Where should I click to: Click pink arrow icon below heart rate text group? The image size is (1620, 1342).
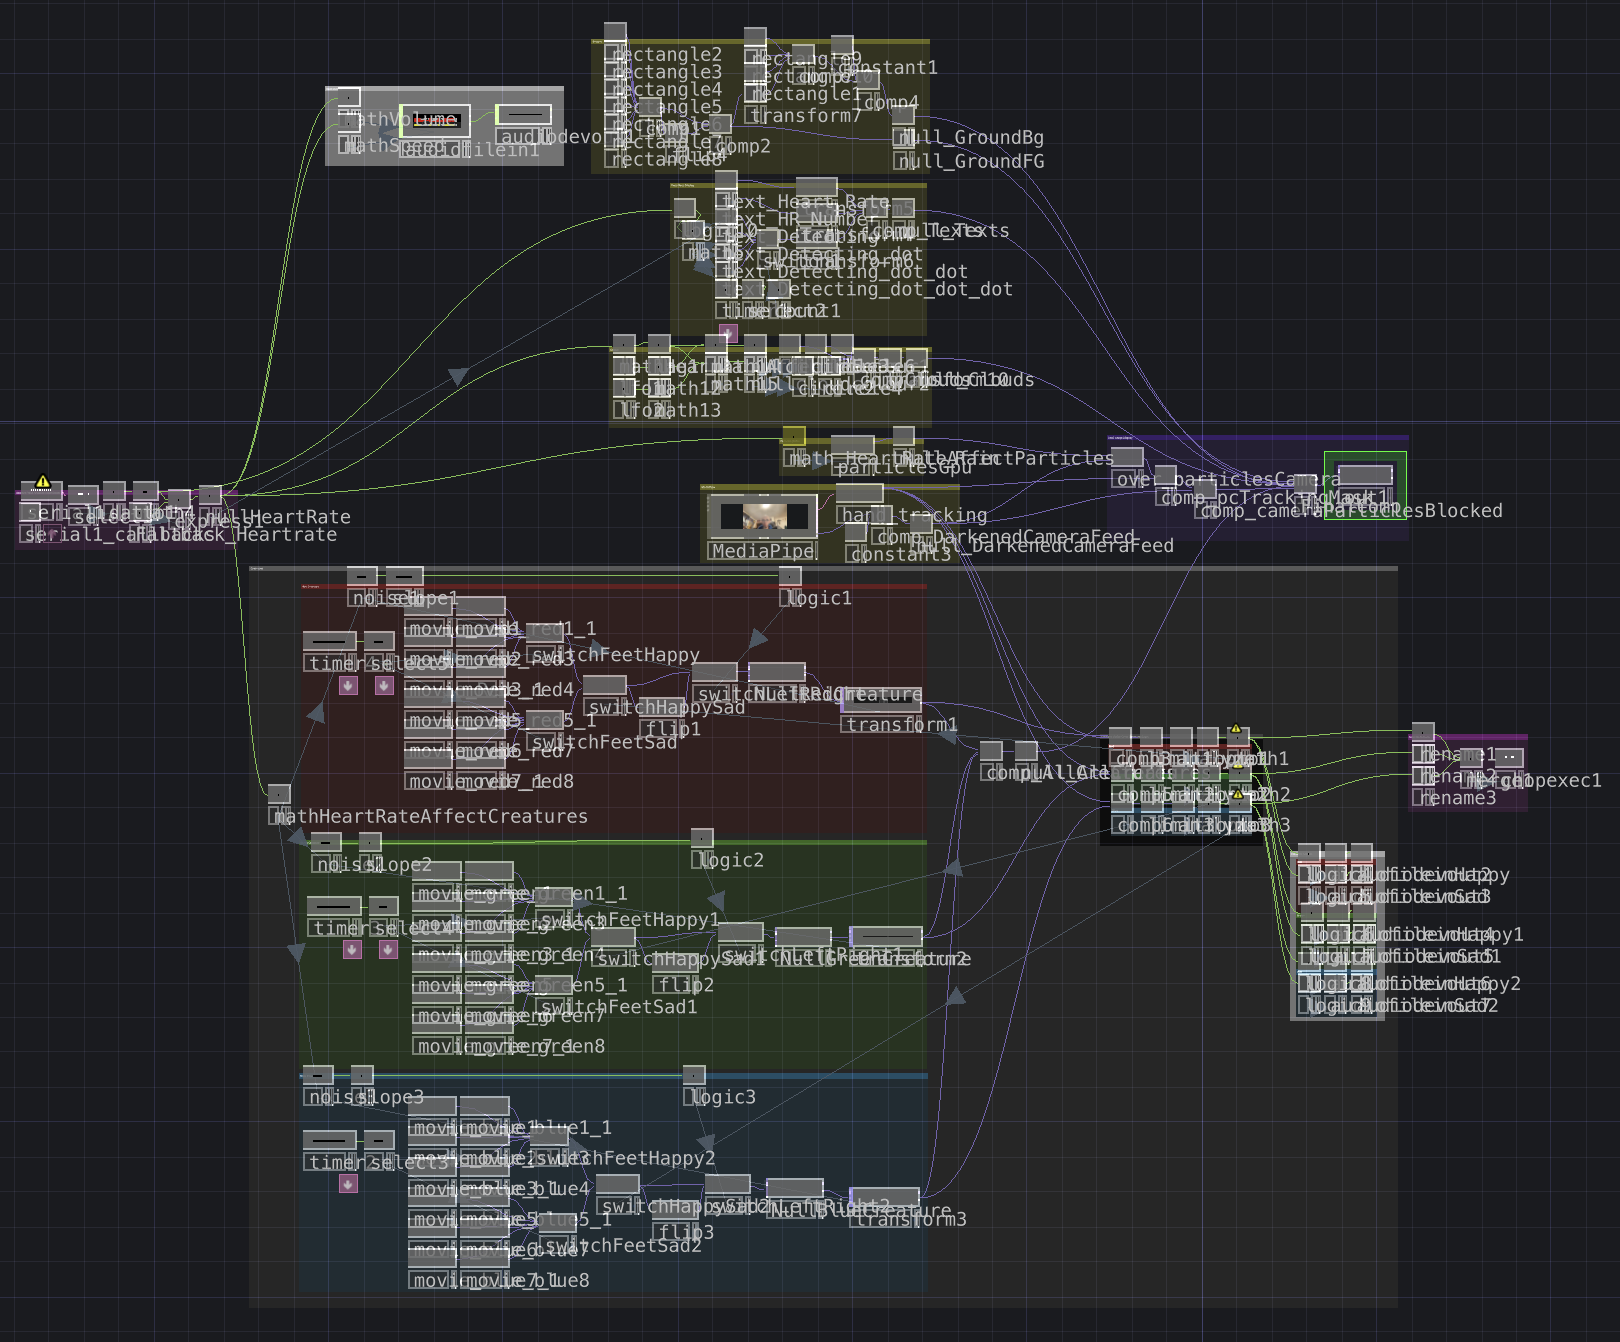point(728,333)
